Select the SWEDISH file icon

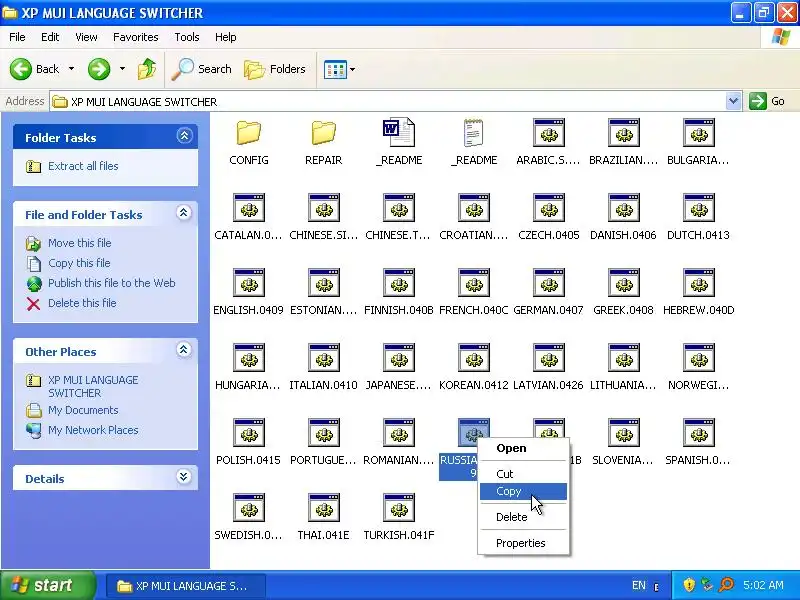pyautogui.click(x=248, y=508)
